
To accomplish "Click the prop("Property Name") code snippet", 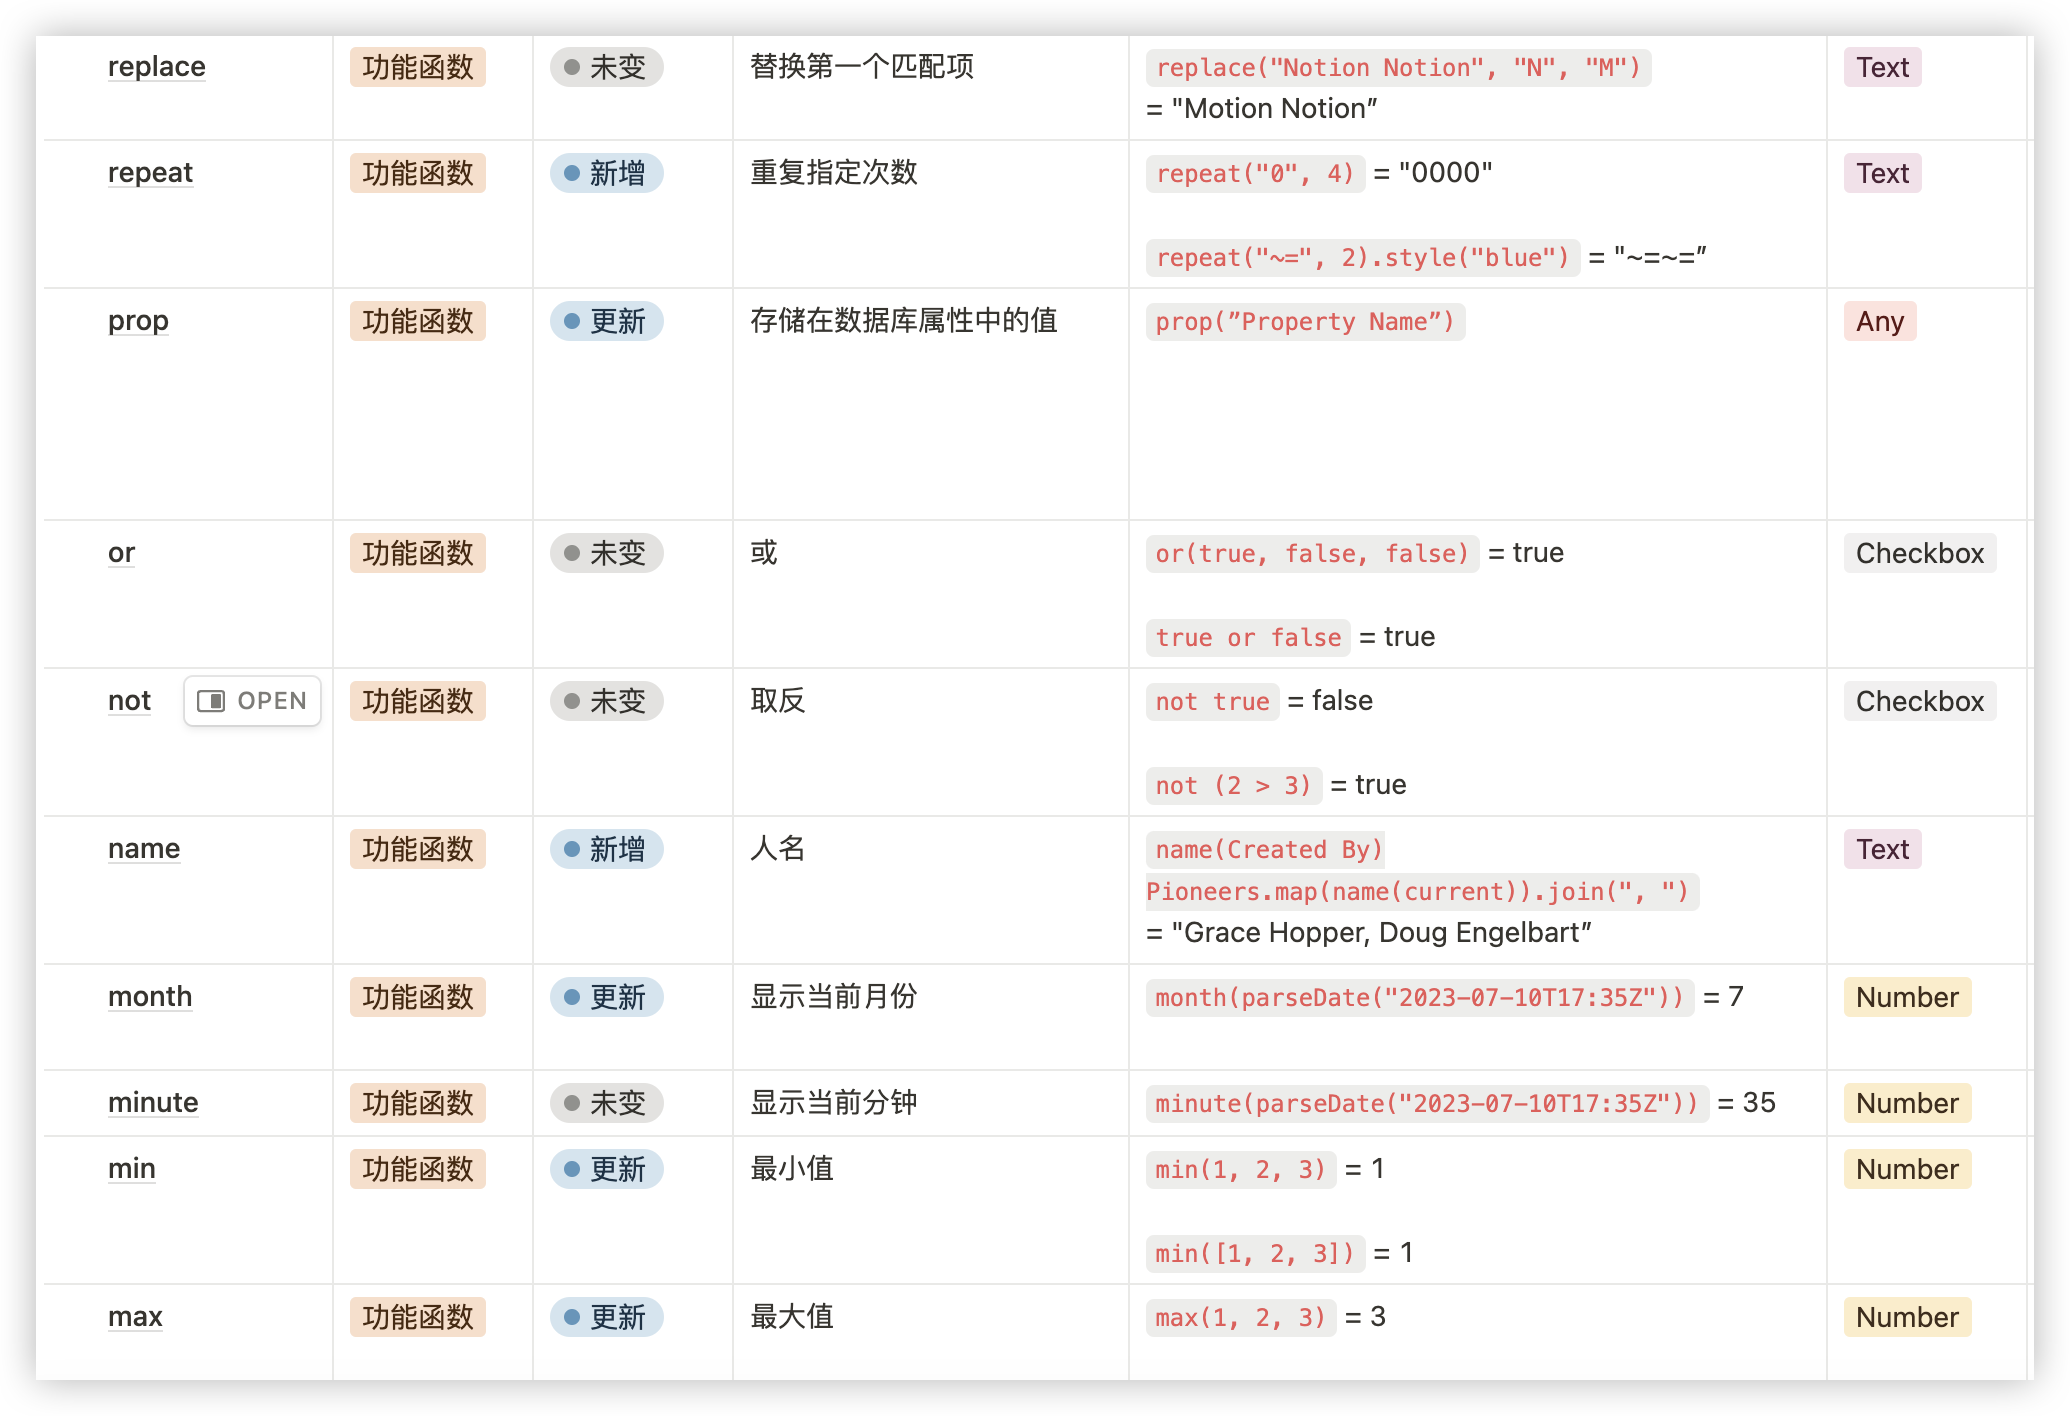I will pos(1304,322).
